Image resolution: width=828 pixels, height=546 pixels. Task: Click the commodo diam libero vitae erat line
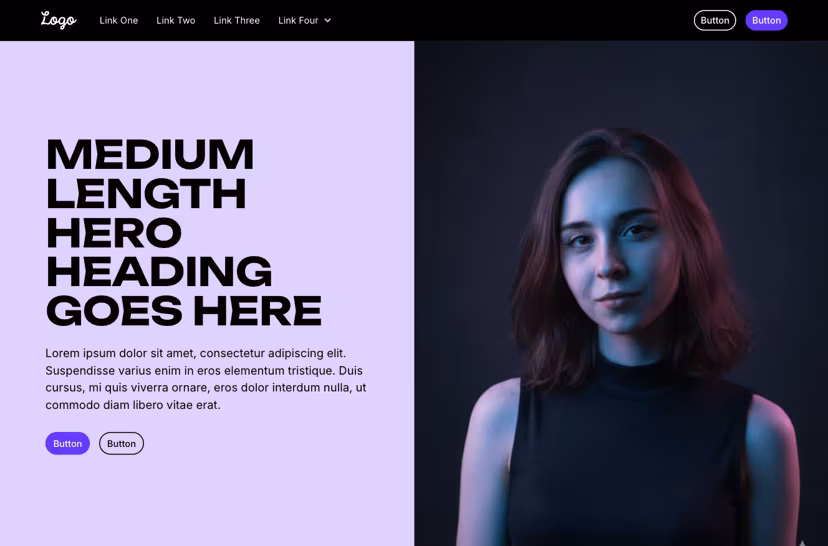133,405
